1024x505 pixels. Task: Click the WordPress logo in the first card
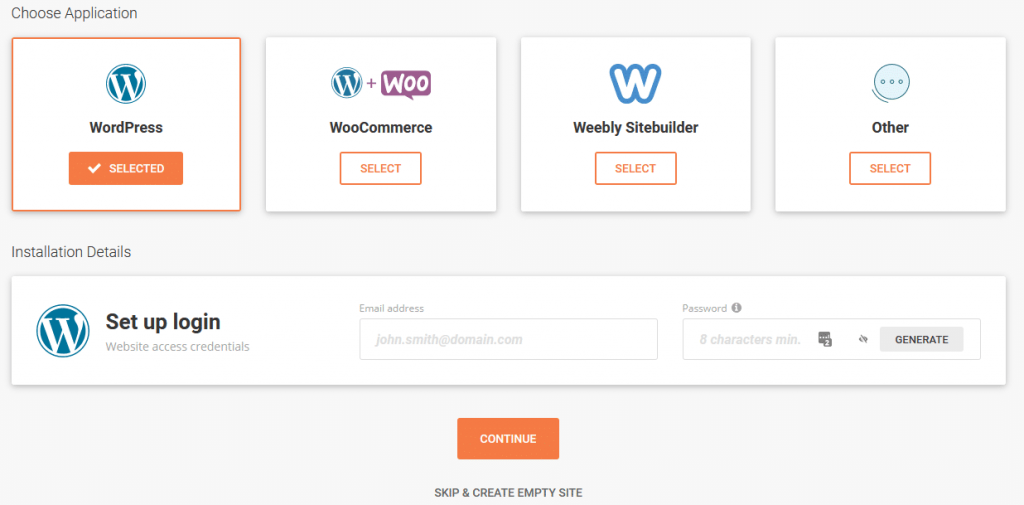click(126, 84)
